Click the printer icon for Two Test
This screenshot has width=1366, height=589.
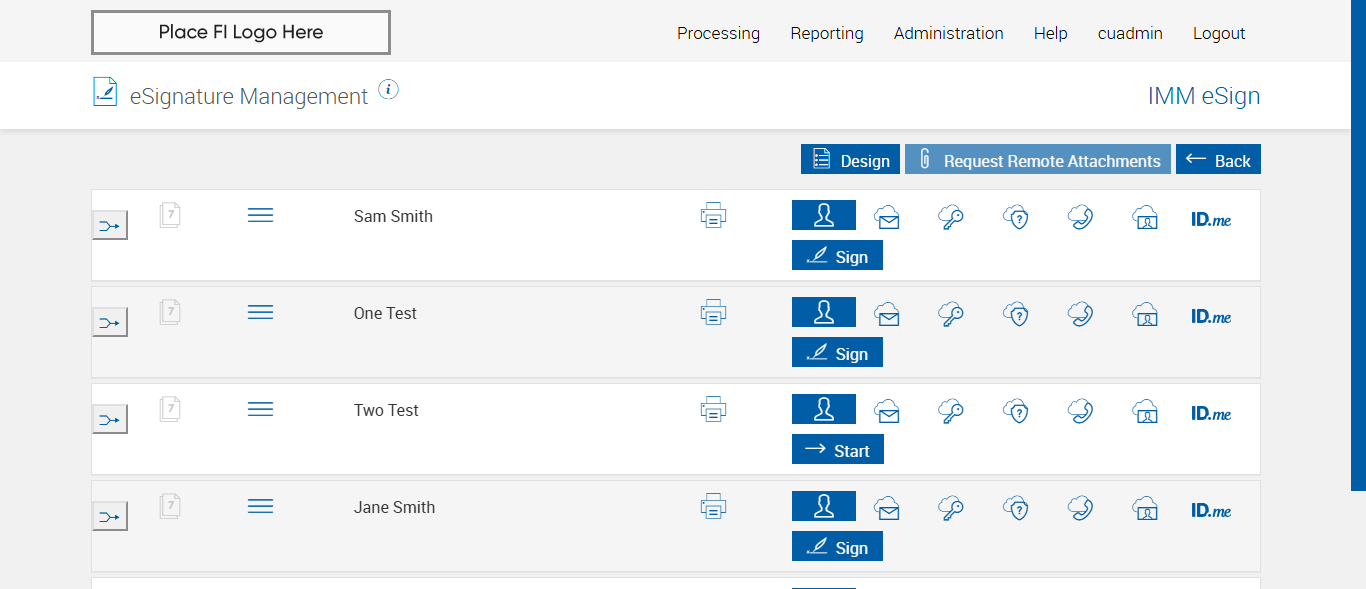713,409
